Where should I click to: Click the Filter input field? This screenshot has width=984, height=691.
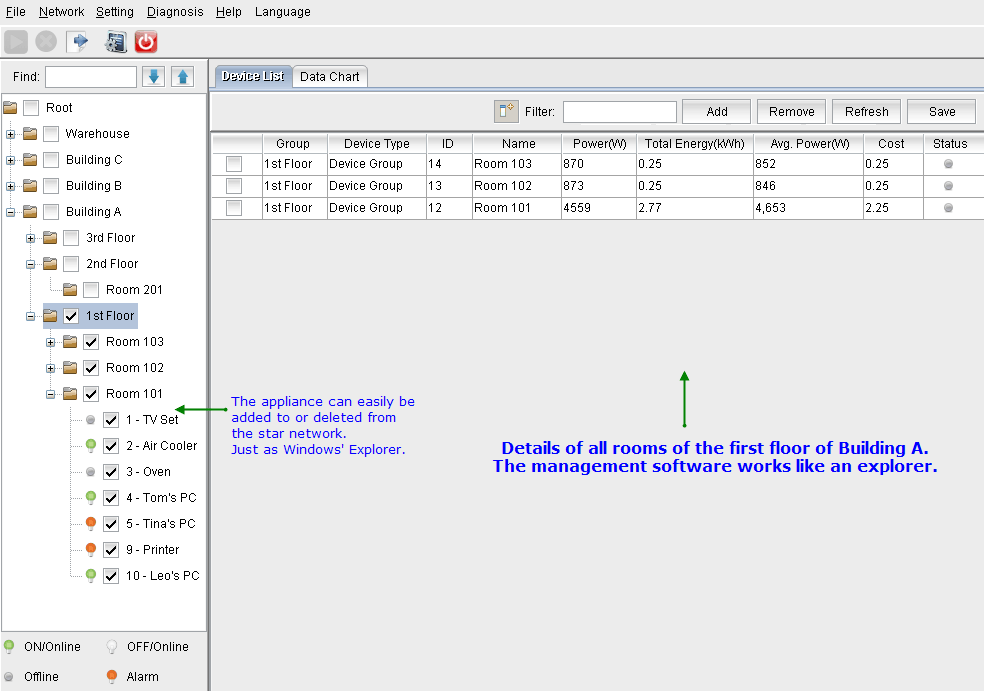tap(619, 112)
